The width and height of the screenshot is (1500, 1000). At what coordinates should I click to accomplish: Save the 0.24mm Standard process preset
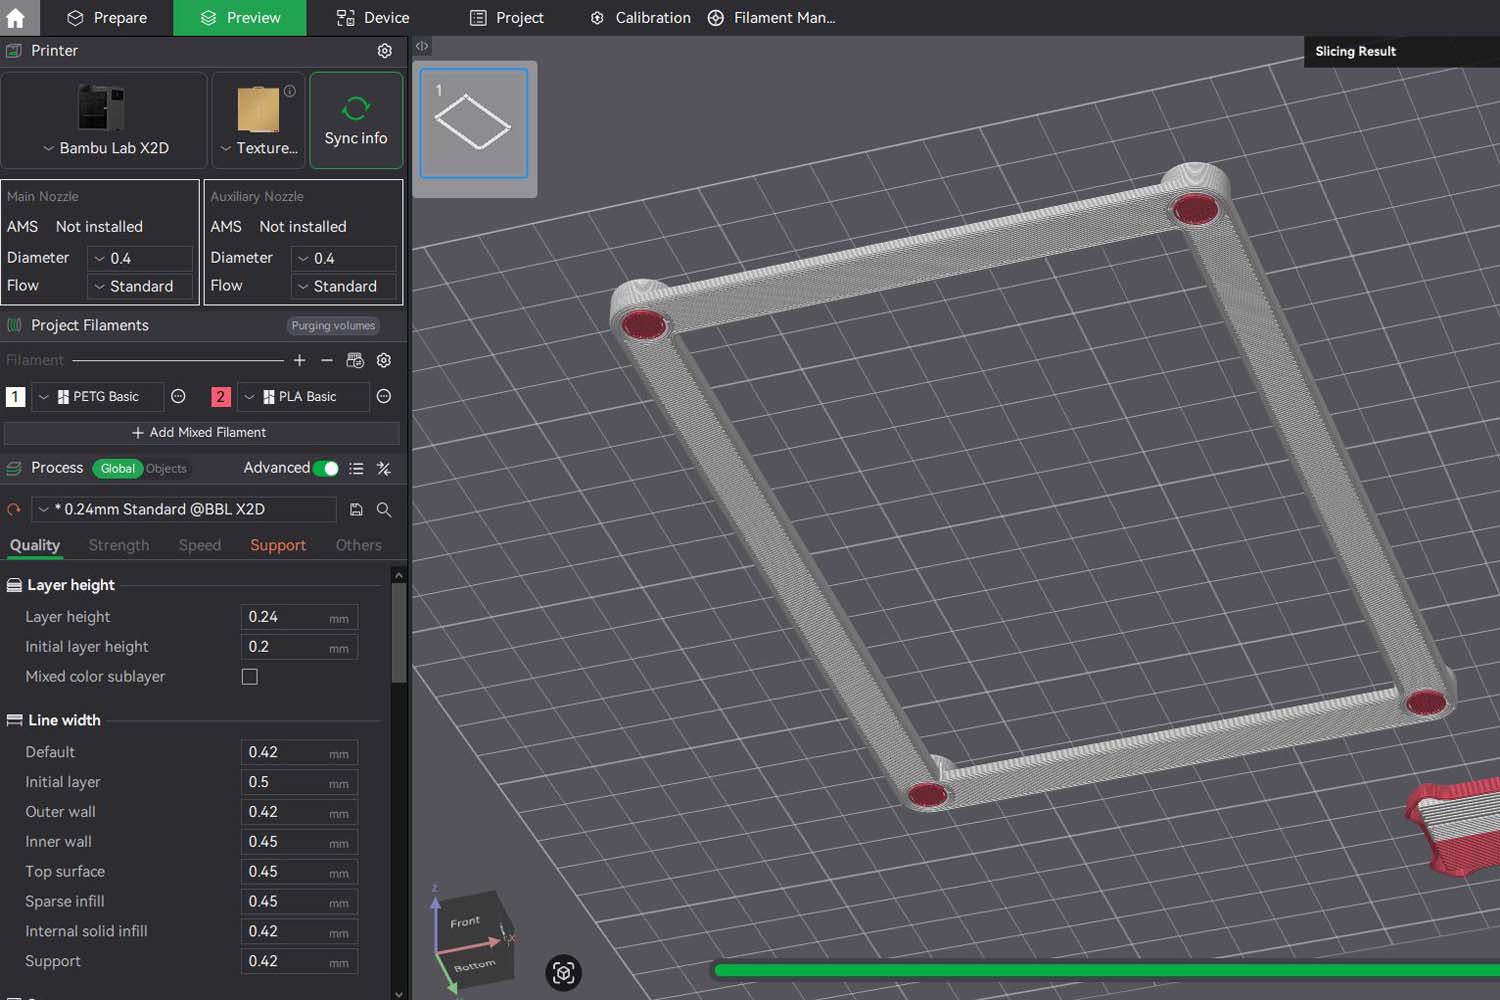(x=356, y=510)
